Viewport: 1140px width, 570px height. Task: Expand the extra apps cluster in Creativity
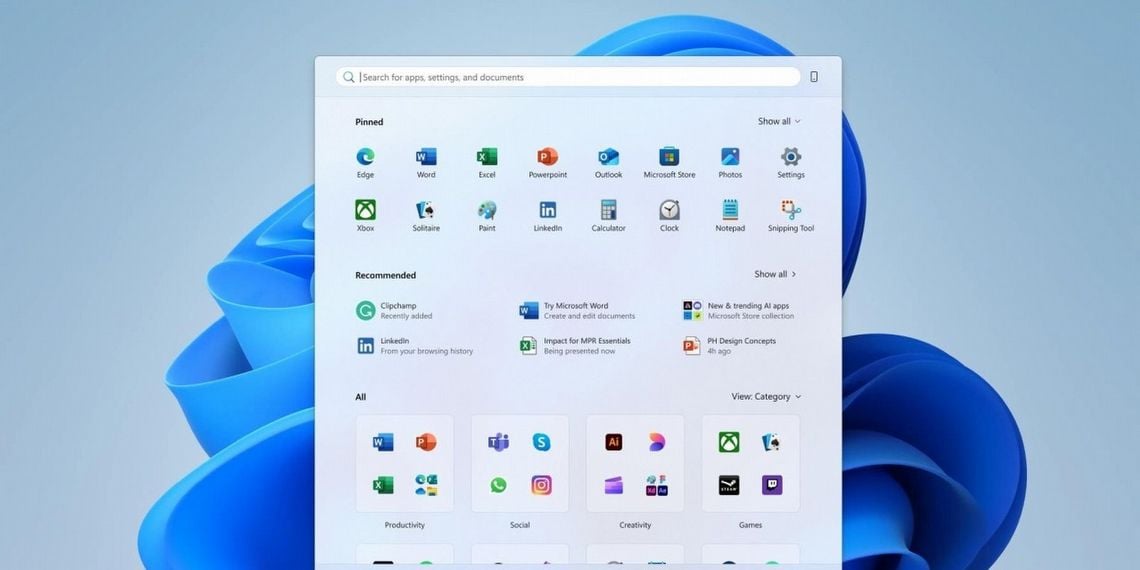tap(657, 485)
